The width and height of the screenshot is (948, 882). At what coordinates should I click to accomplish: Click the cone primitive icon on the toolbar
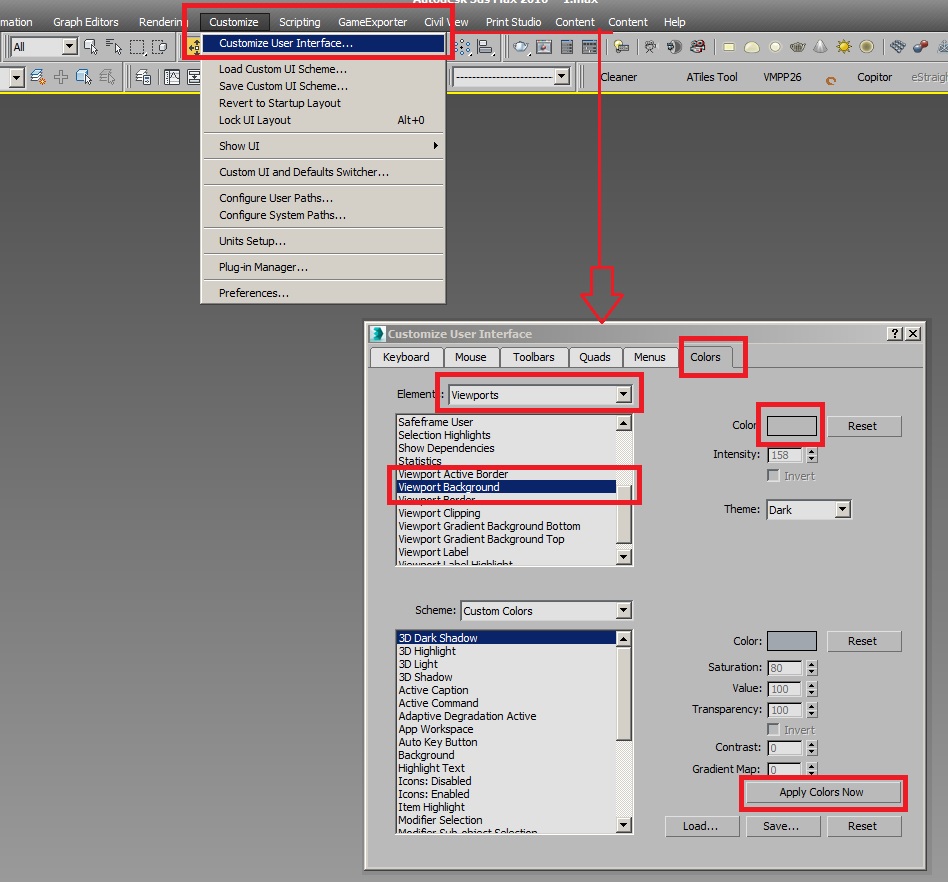[822, 45]
